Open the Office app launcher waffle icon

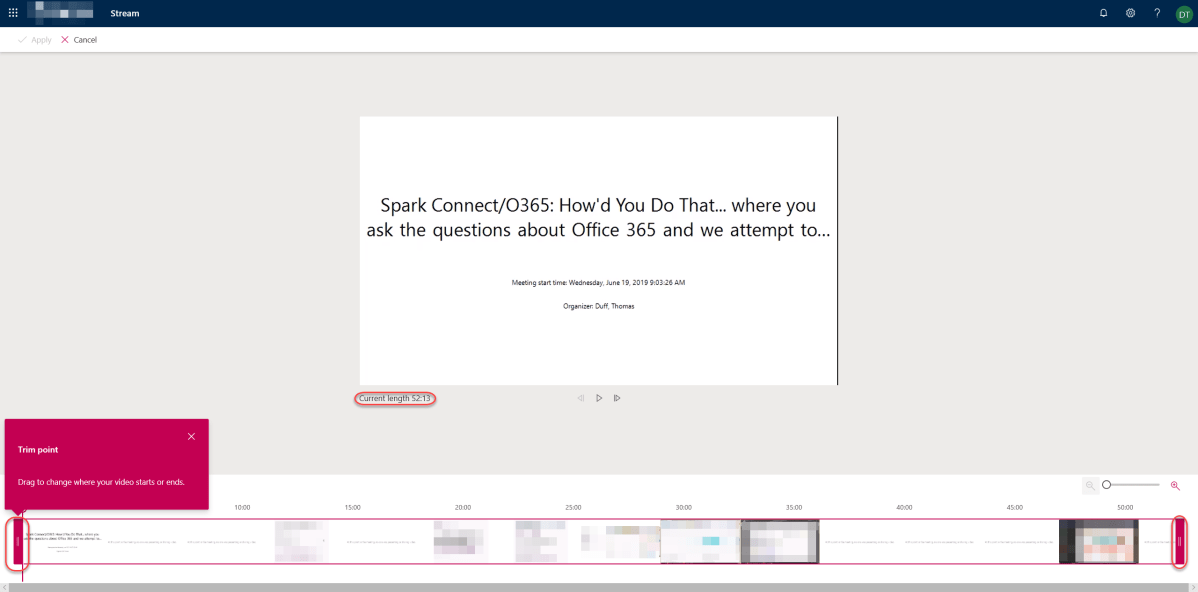[x=11, y=12]
